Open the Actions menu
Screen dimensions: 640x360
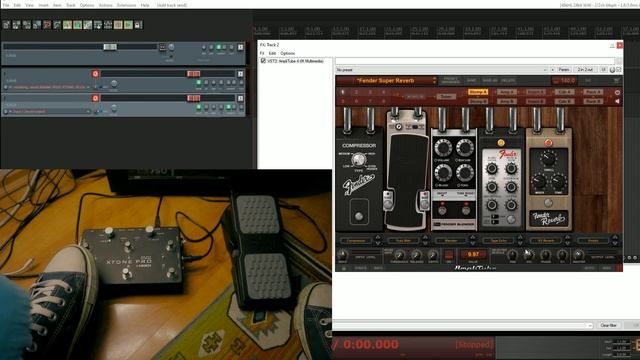106,5
